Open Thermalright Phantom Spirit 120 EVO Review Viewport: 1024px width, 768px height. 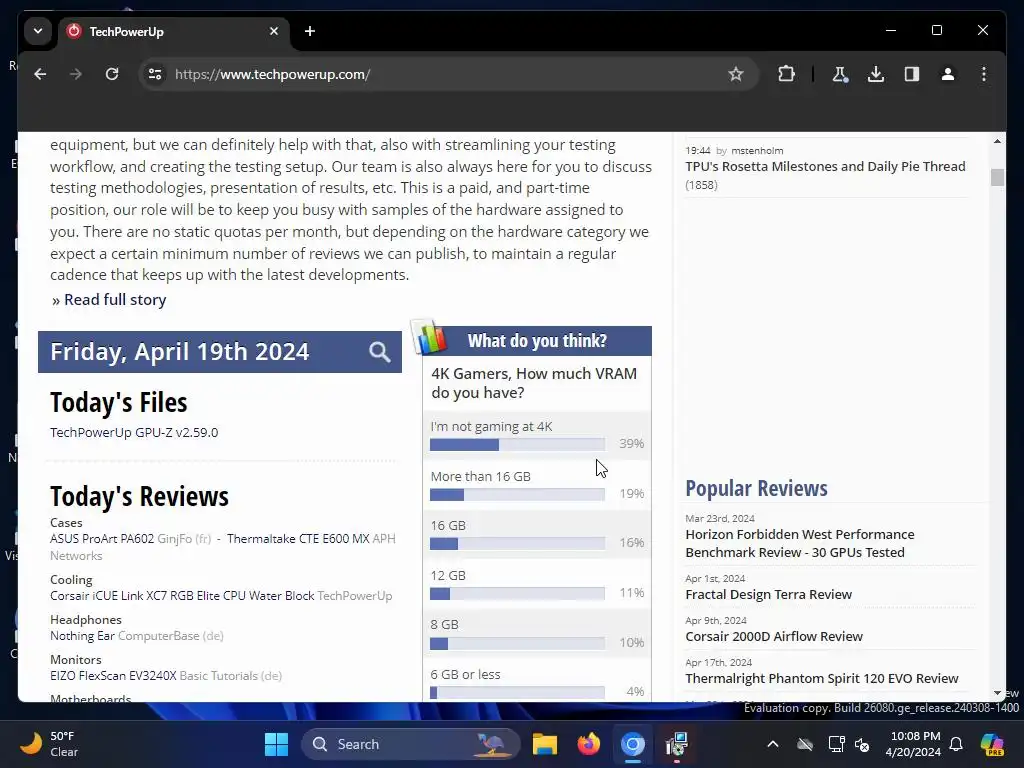pos(822,679)
